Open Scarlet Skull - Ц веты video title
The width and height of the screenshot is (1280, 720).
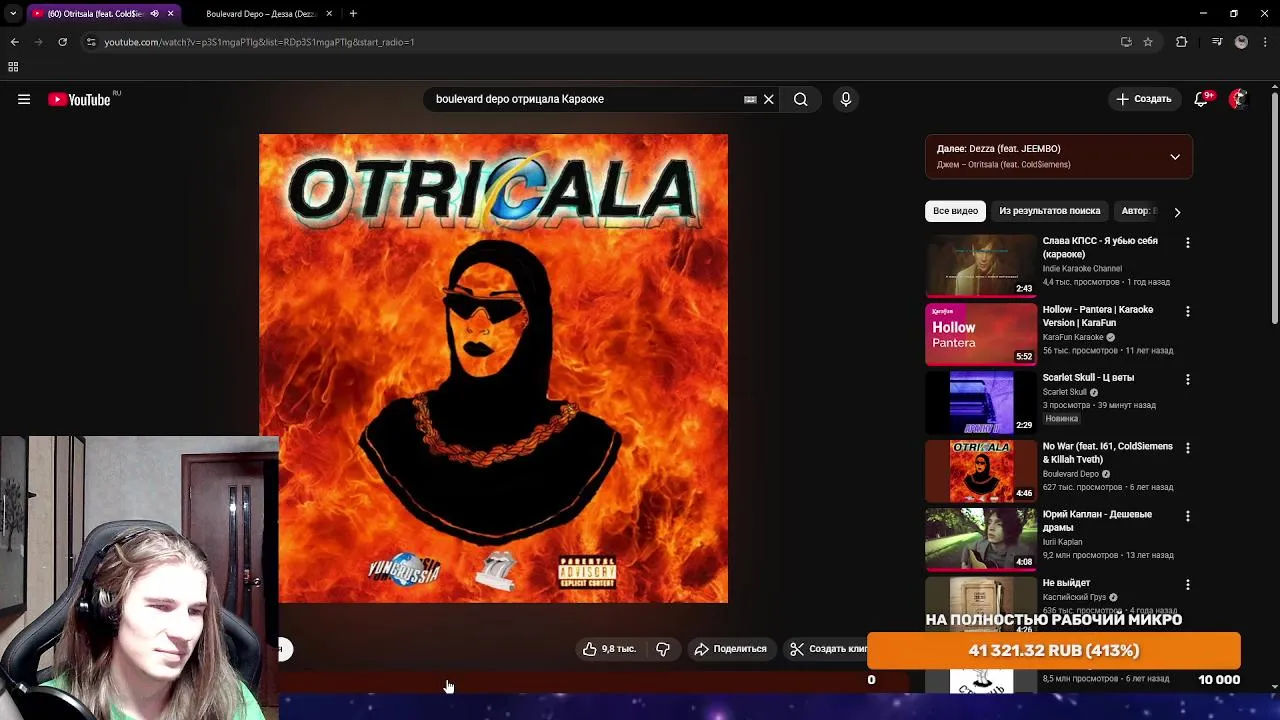pos(1088,378)
